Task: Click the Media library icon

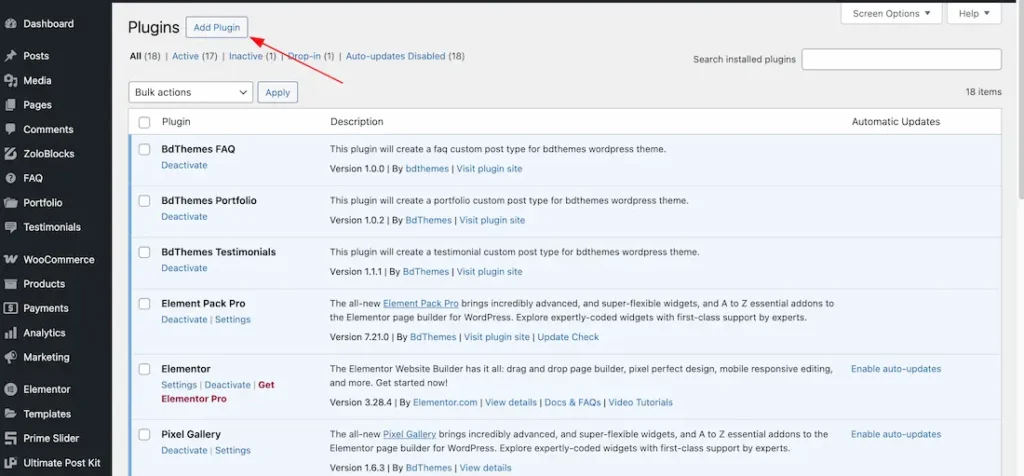Action: pos(10,81)
